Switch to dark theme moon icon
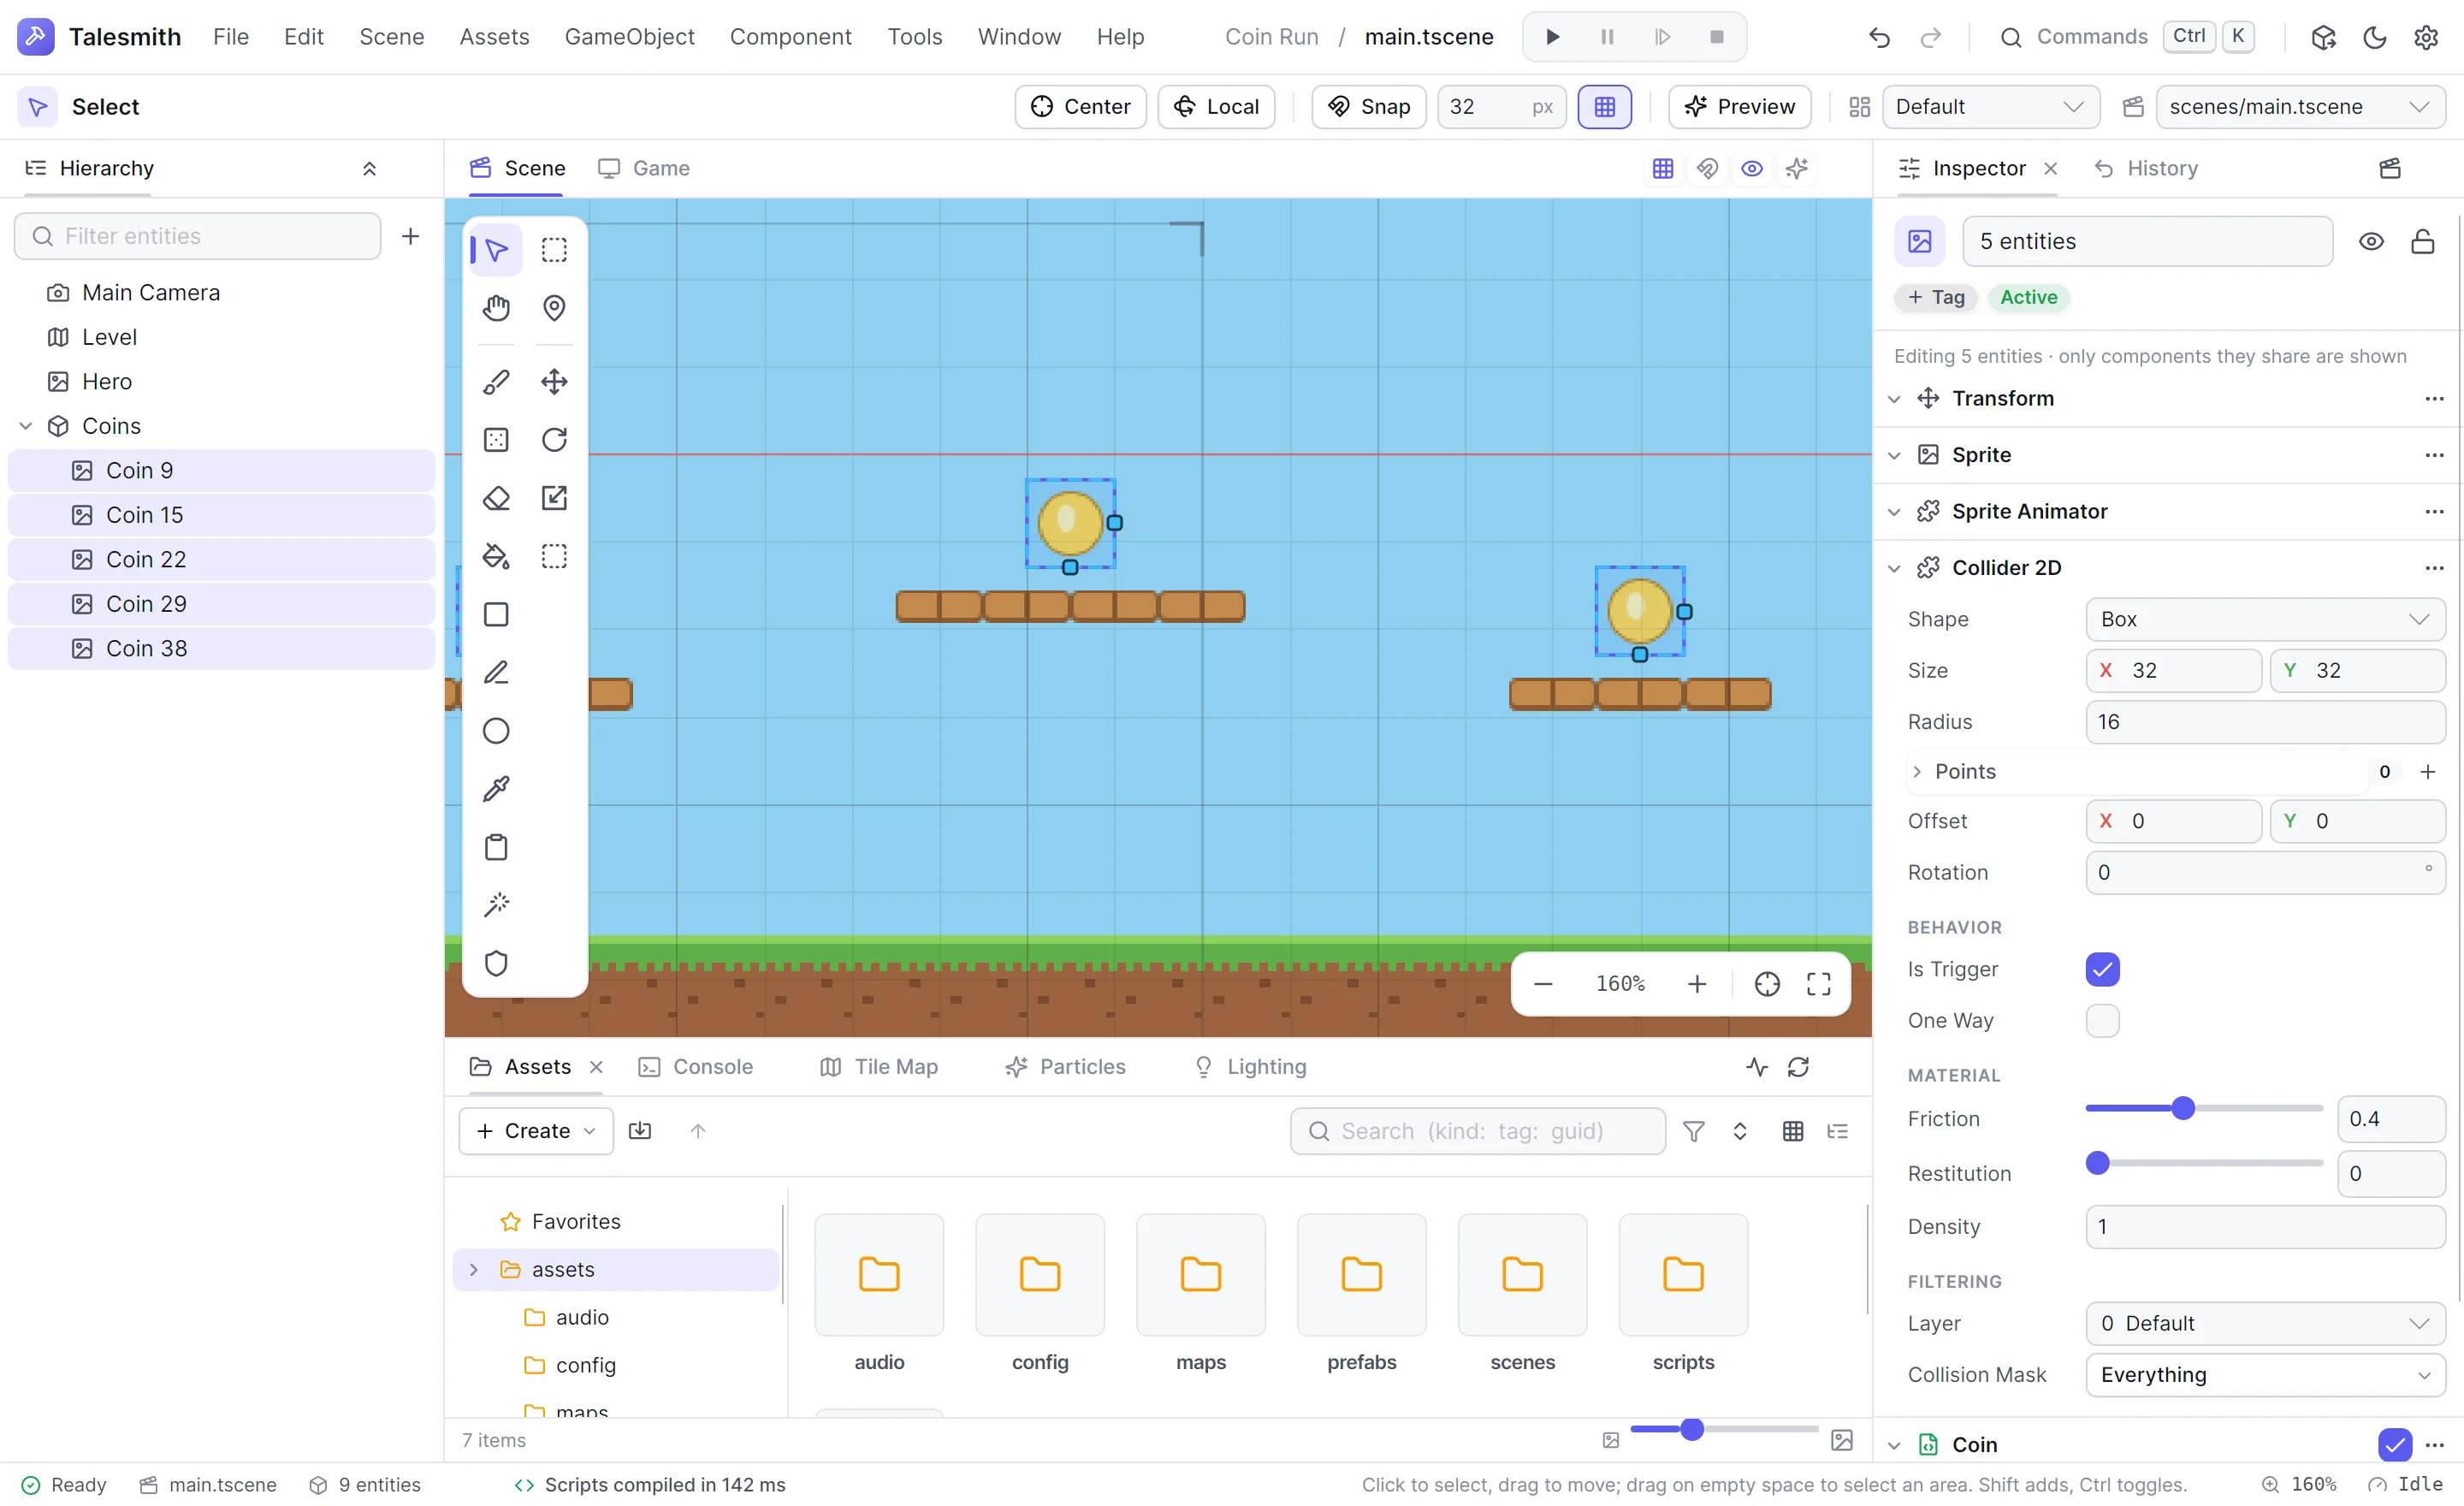The height and width of the screenshot is (1506, 2464). point(2374,37)
